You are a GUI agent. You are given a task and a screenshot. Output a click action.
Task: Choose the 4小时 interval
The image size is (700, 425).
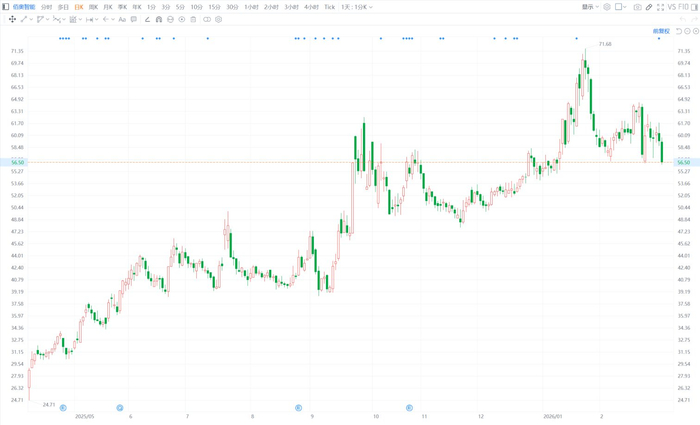(311, 7)
